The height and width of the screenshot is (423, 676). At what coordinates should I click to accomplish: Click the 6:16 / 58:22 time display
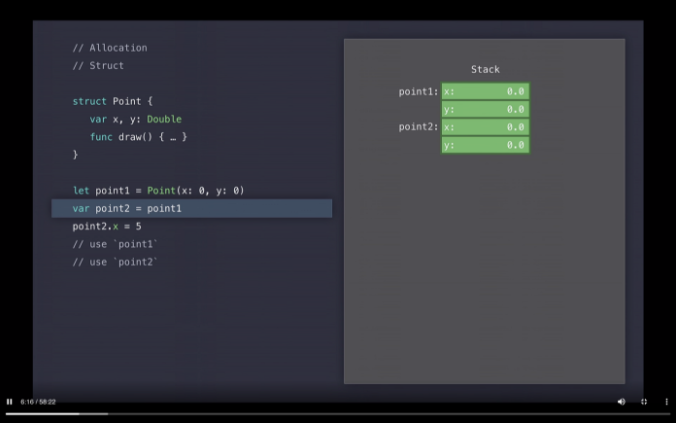click(38, 402)
